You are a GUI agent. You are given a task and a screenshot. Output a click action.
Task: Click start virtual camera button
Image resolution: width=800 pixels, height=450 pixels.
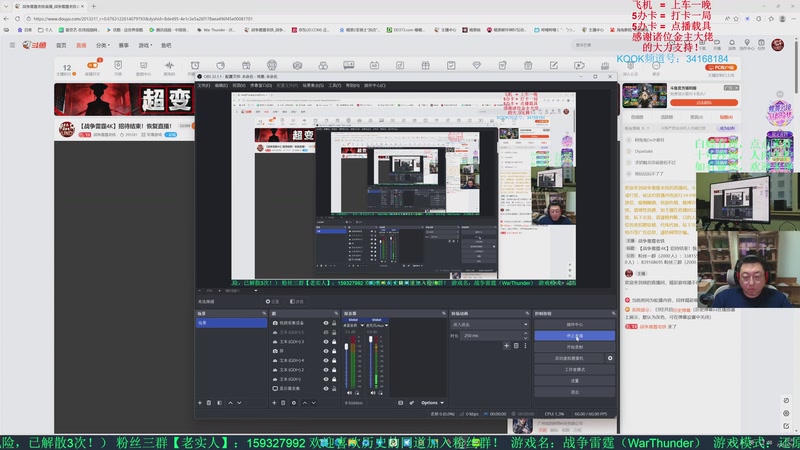(x=569, y=358)
